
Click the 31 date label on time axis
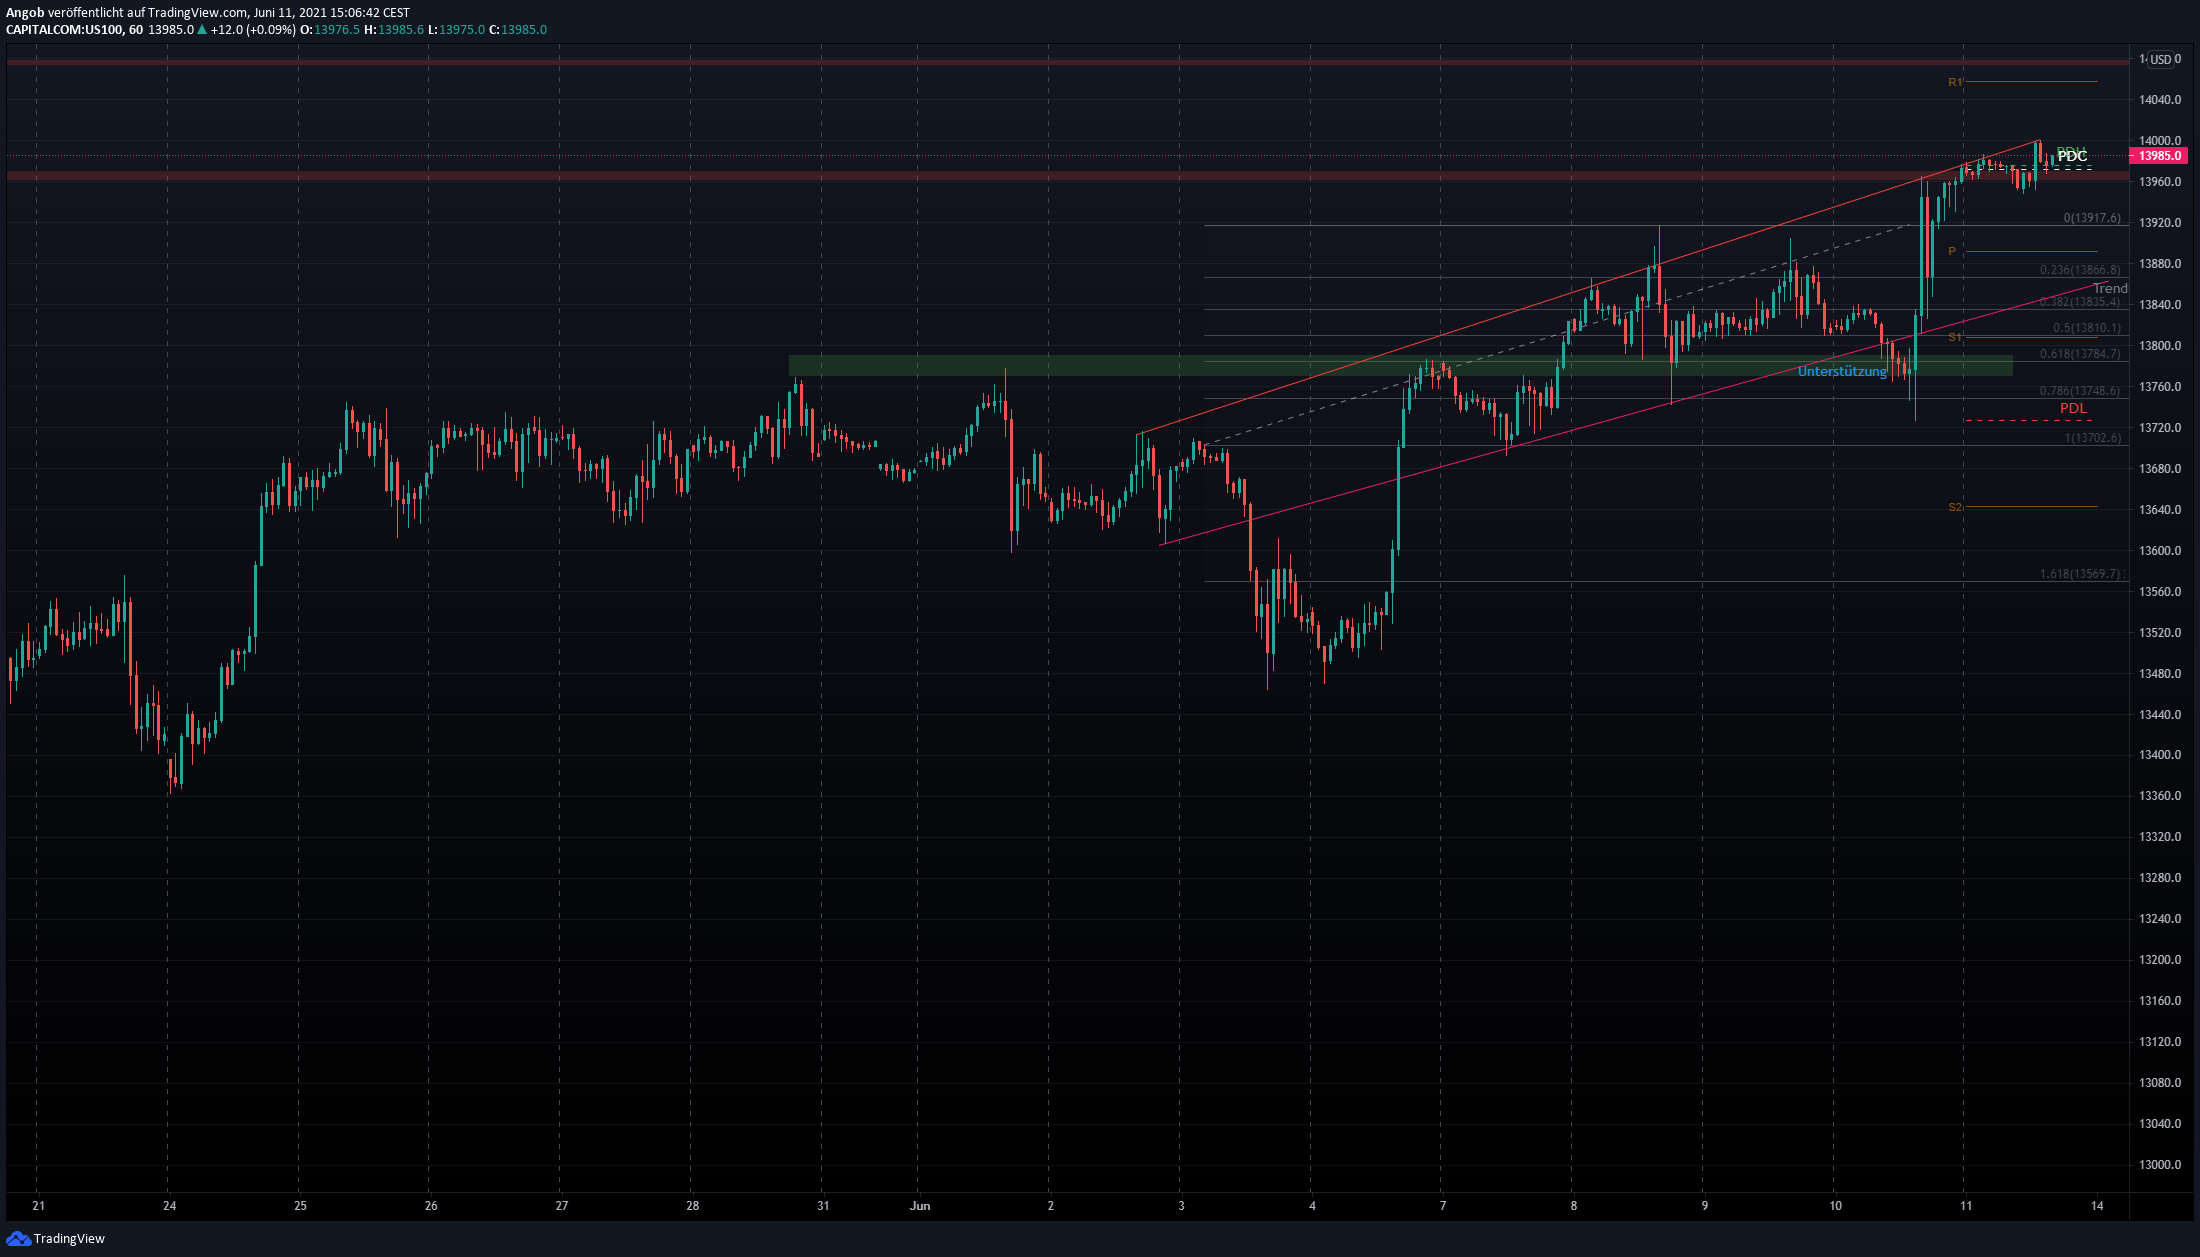(823, 1206)
